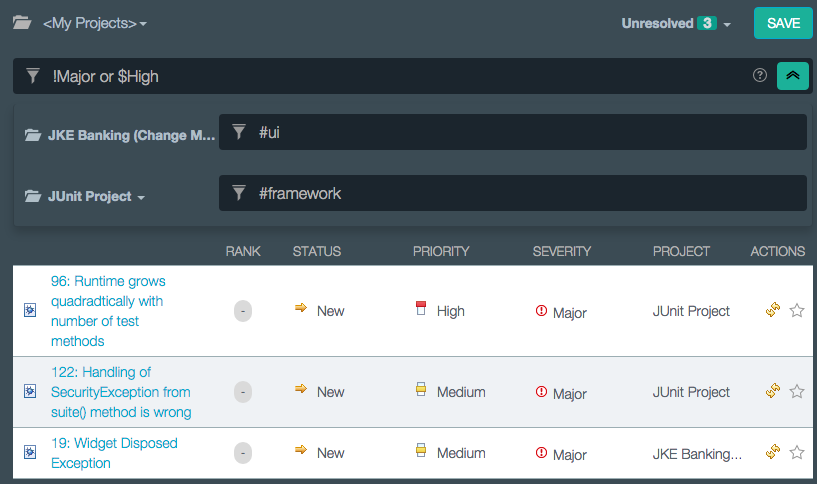
Task: Expand the JUnit Project dropdown
Action: point(95,197)
